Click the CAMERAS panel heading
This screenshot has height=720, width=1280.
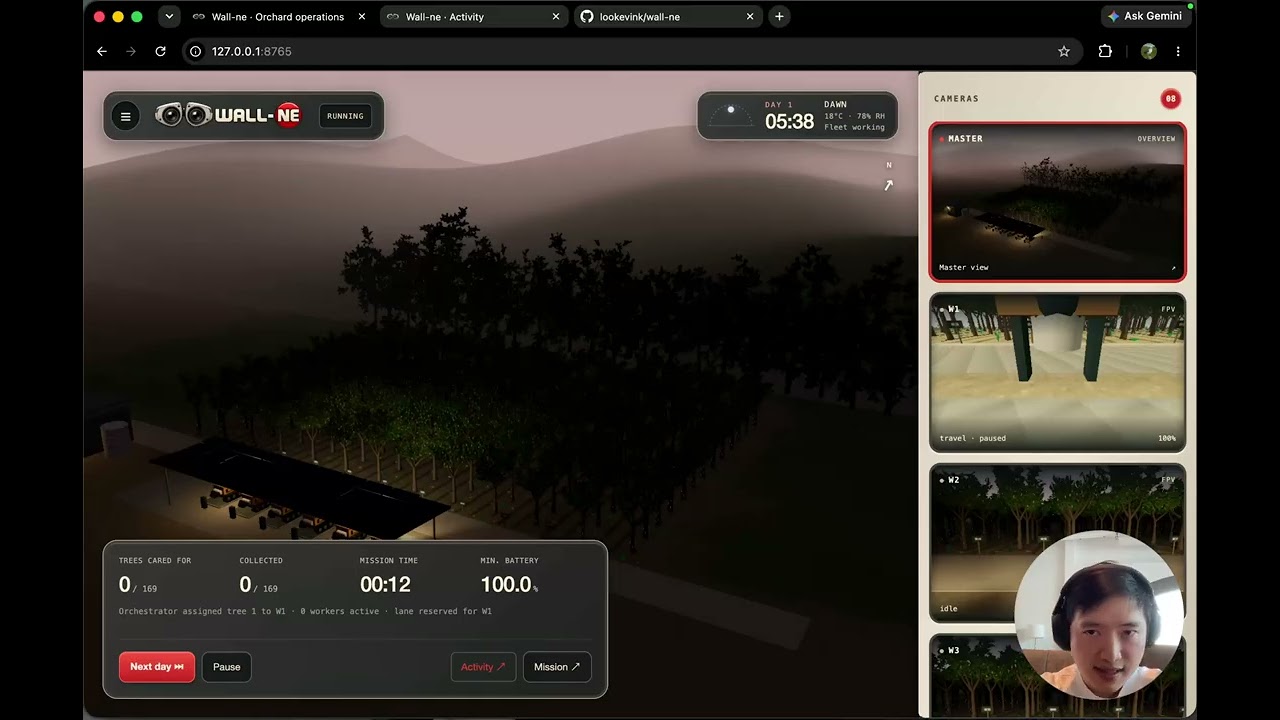coord(956,99)
